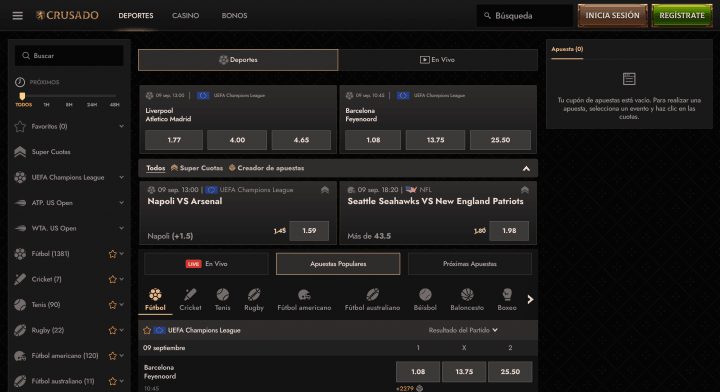720x392 pixels.
Task: Click the Próximos clock icon
Action: [x=20, y=82]
